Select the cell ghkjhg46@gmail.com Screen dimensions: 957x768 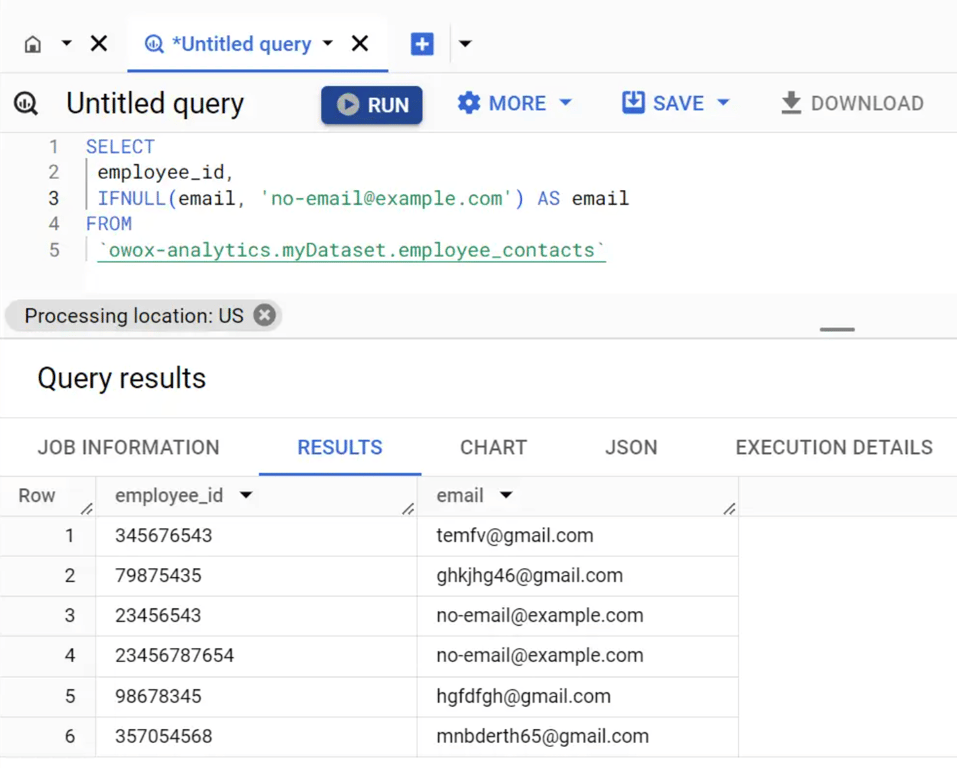click(x=577, y=576)
